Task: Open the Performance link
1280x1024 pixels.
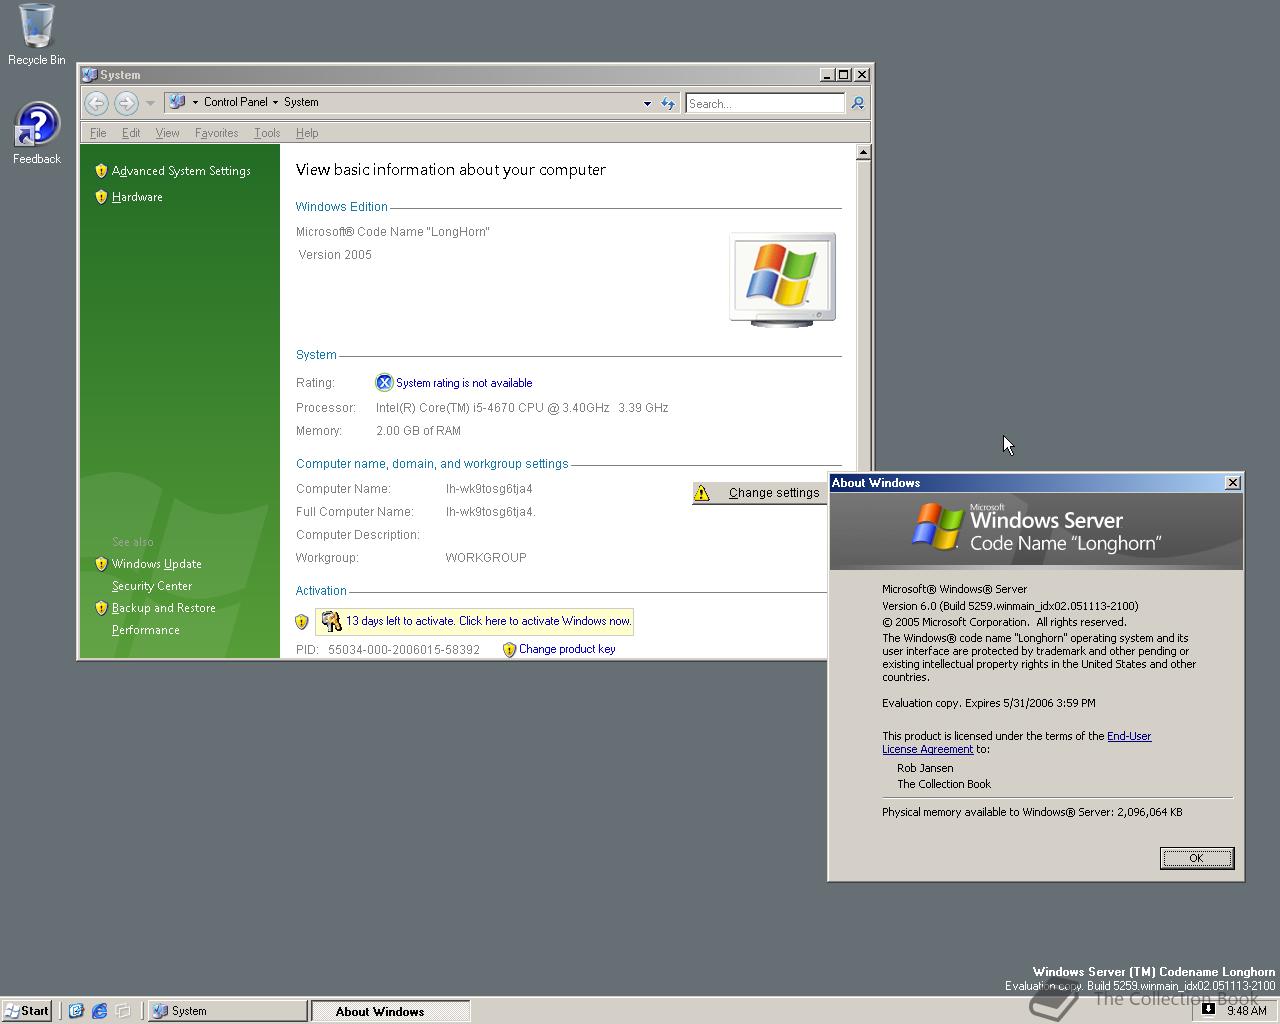Action: point(146,630)
